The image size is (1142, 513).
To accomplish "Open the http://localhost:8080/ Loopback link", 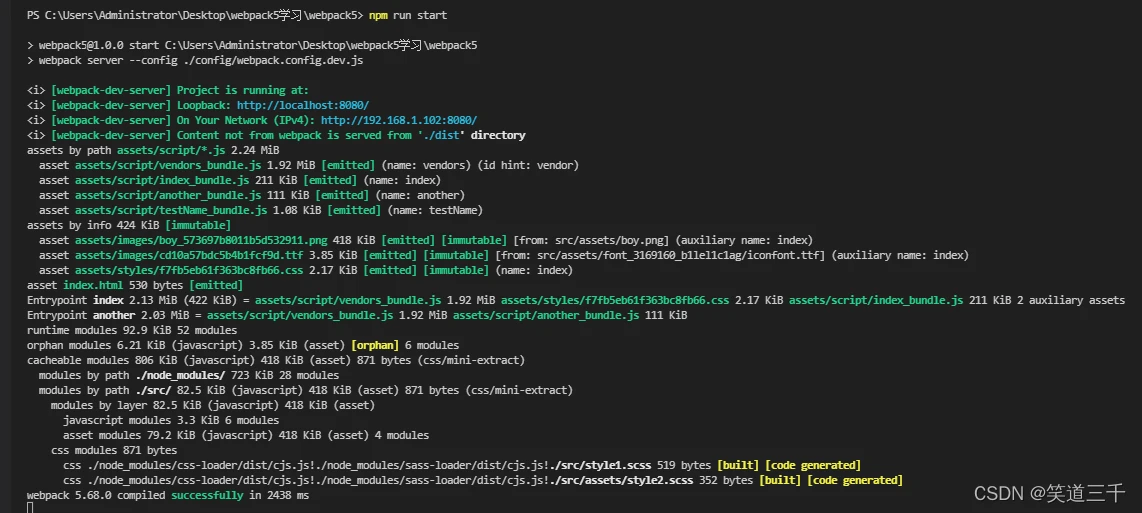I will (302, 105).
